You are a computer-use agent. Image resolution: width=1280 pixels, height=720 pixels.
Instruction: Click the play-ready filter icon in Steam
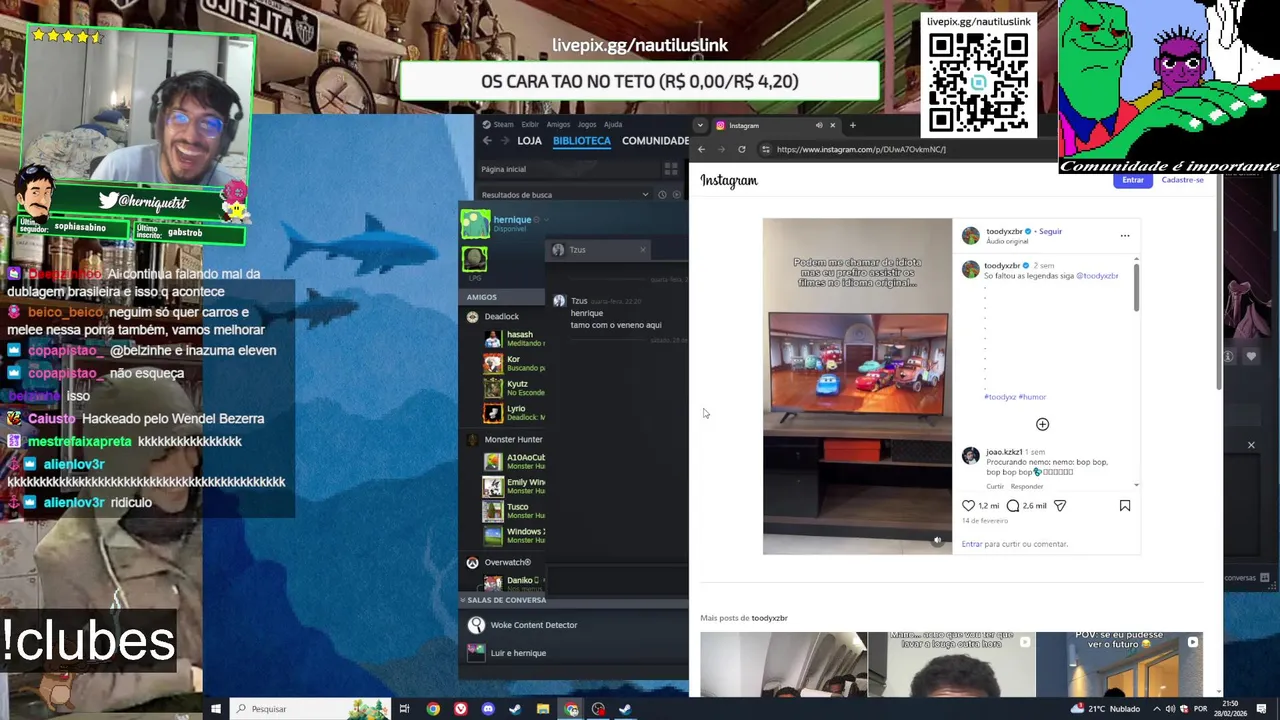[x=676, y=195]
